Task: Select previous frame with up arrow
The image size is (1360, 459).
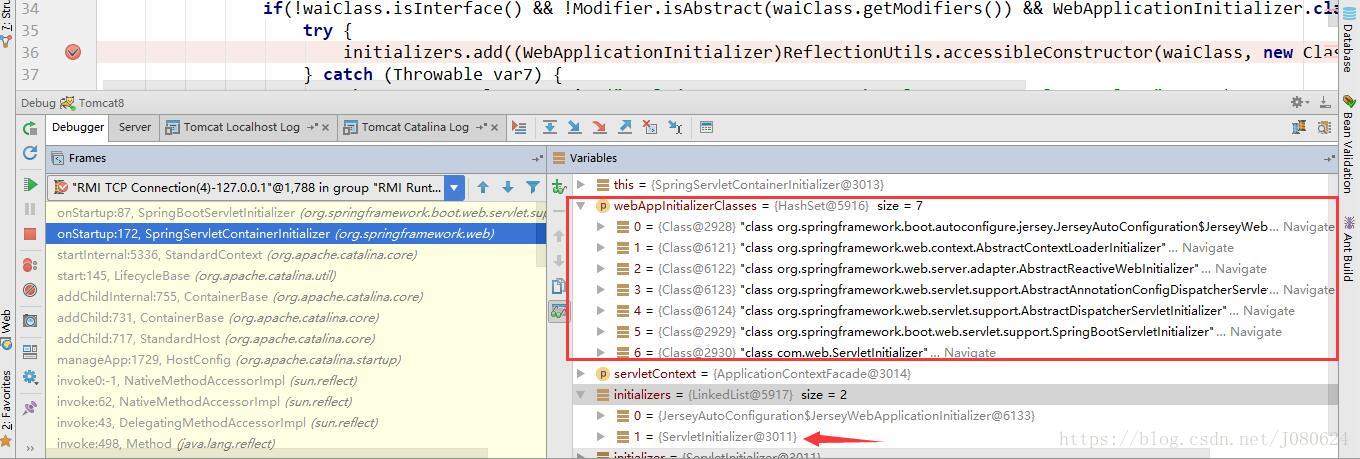Action: click(483, 187)
